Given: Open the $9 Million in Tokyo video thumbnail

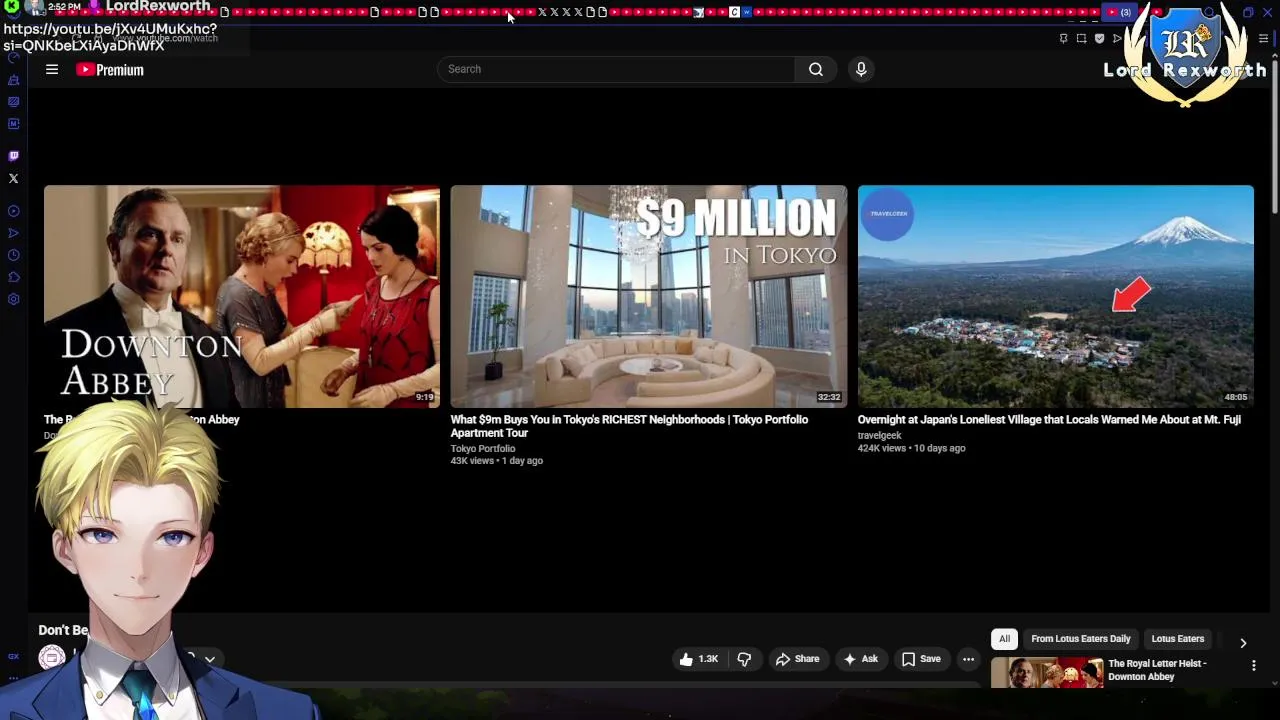Looking at the screenshot, I should pyautogui.click(x=648, y=296).
